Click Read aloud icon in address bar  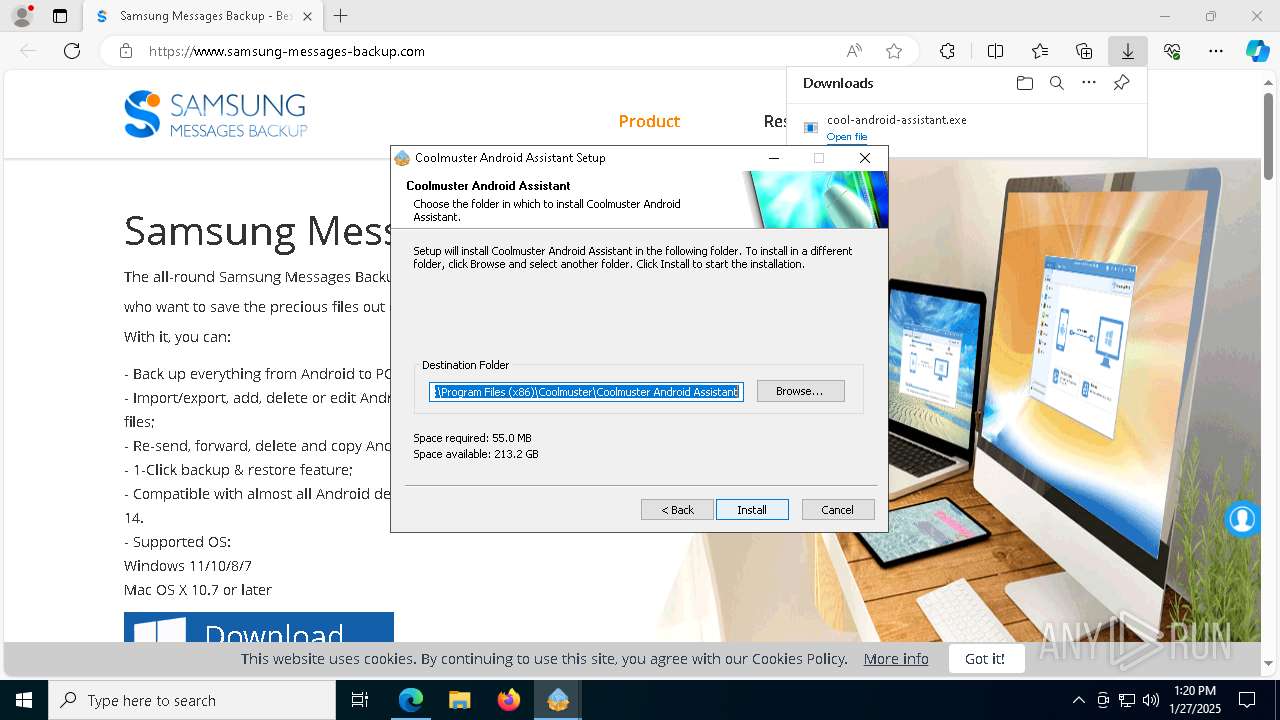[x=854, y=51]
